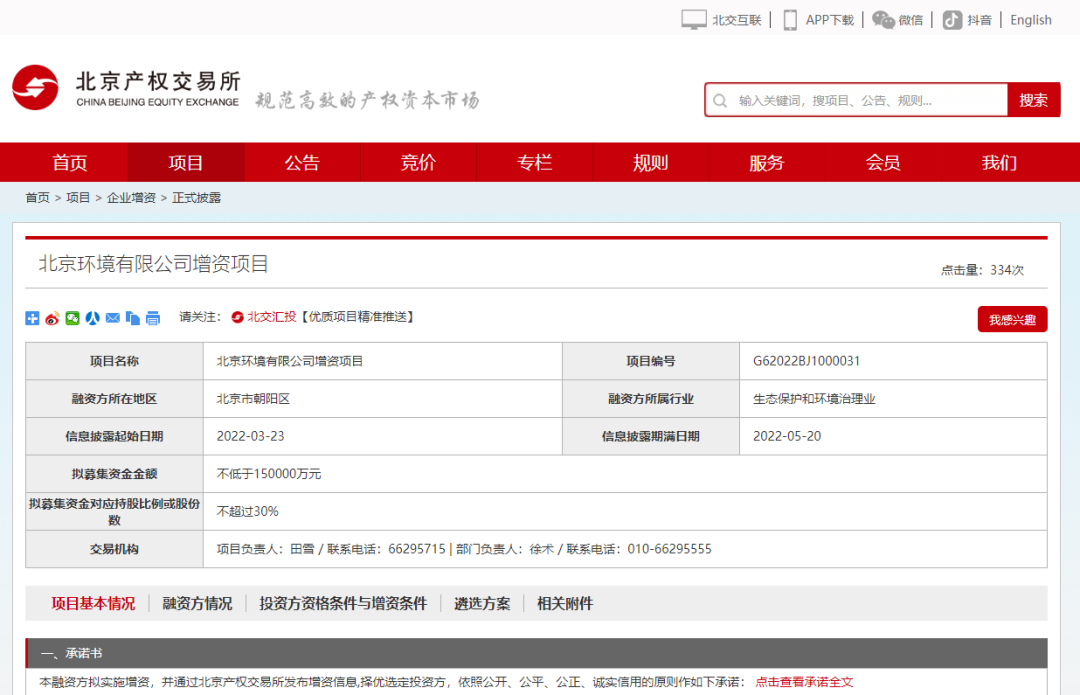
Task: Click the Douyin icon in top bar
Action: [952, 20]
